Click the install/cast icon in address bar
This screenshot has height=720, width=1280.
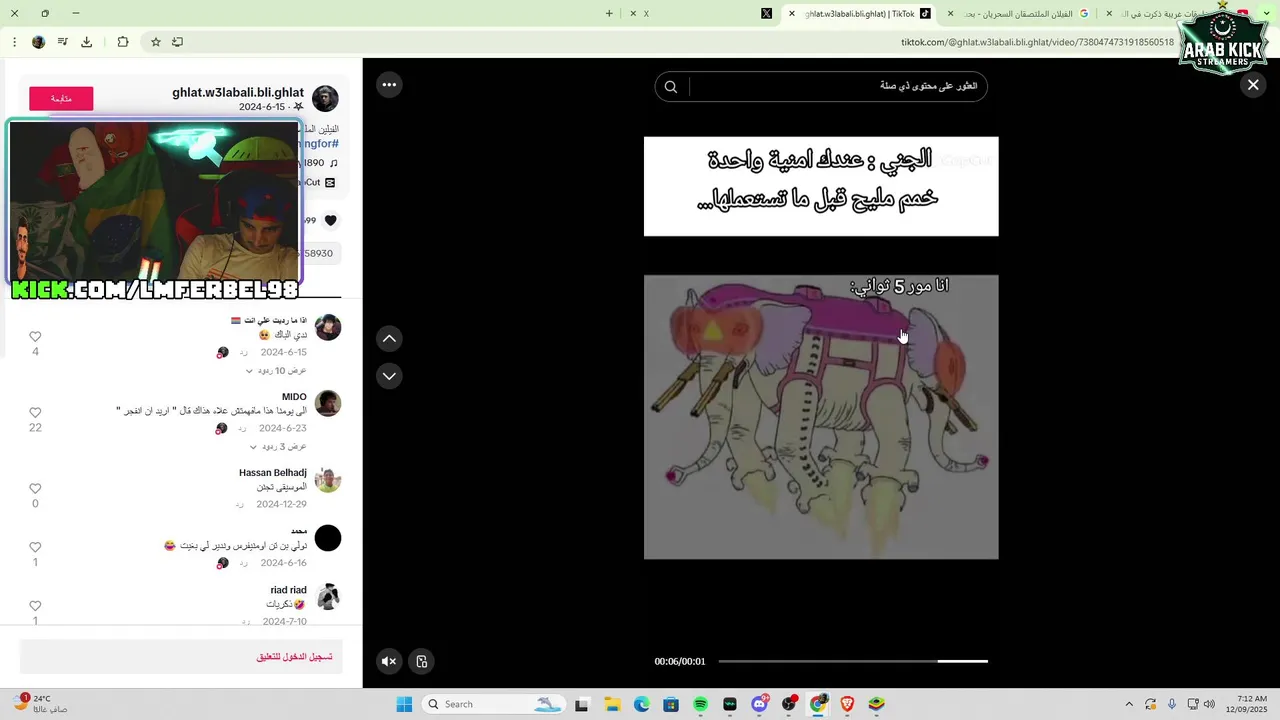click(177, 42)
